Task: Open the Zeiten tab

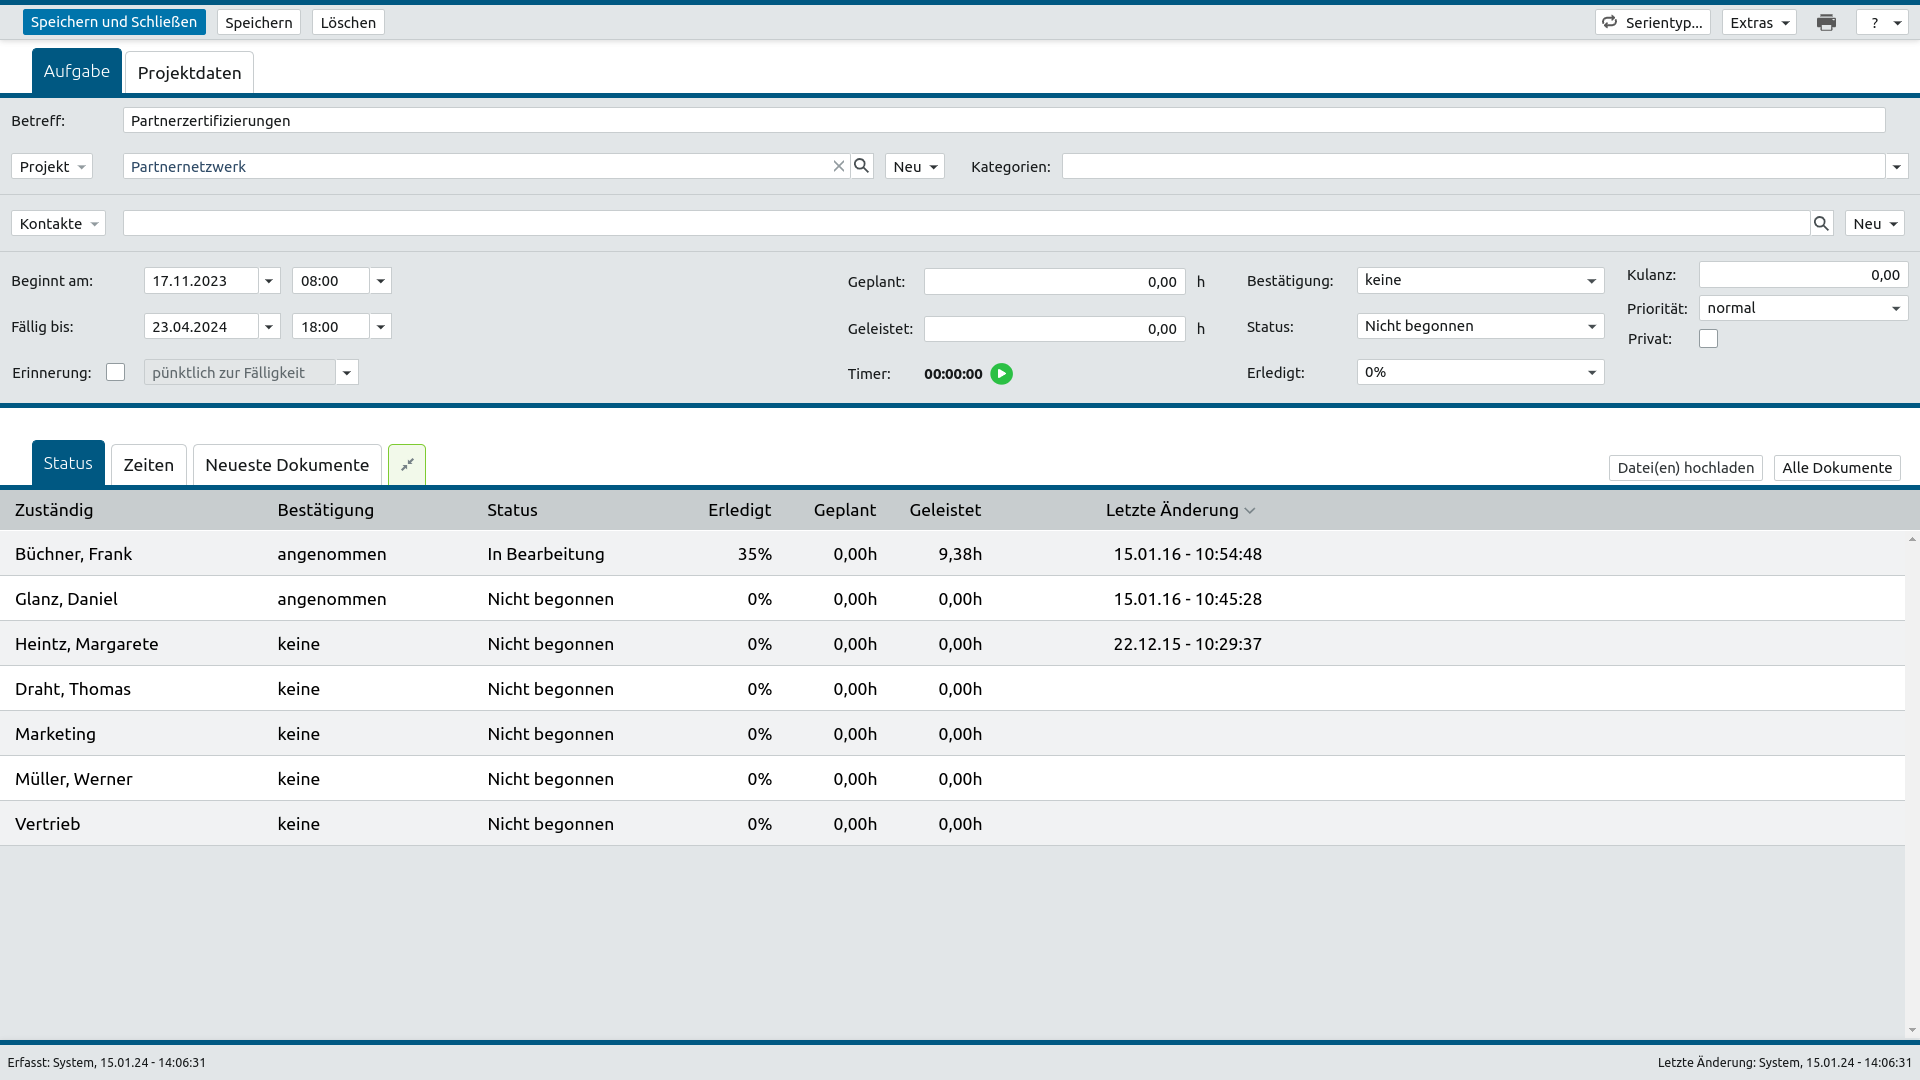Action: click(x=149, y=465)
